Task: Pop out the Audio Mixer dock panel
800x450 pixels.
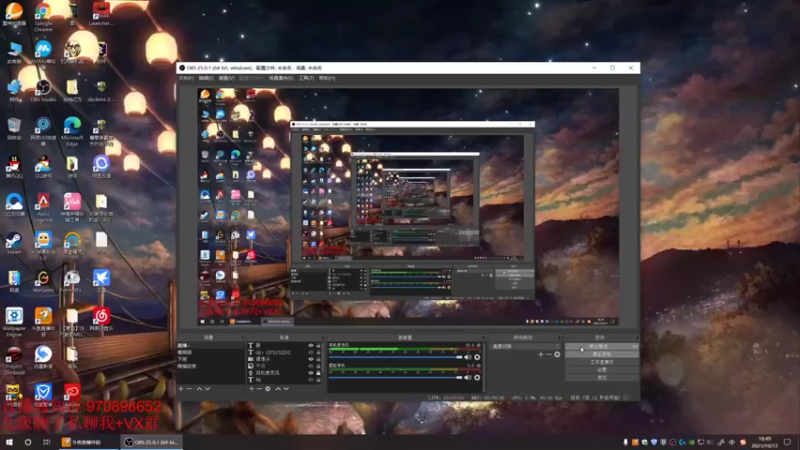Action: click(482, 337)
